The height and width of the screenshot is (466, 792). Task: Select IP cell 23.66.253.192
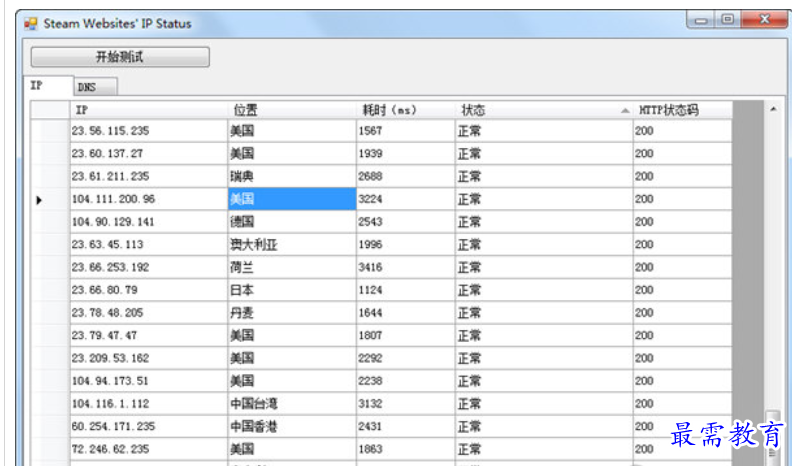pos(148,267)
